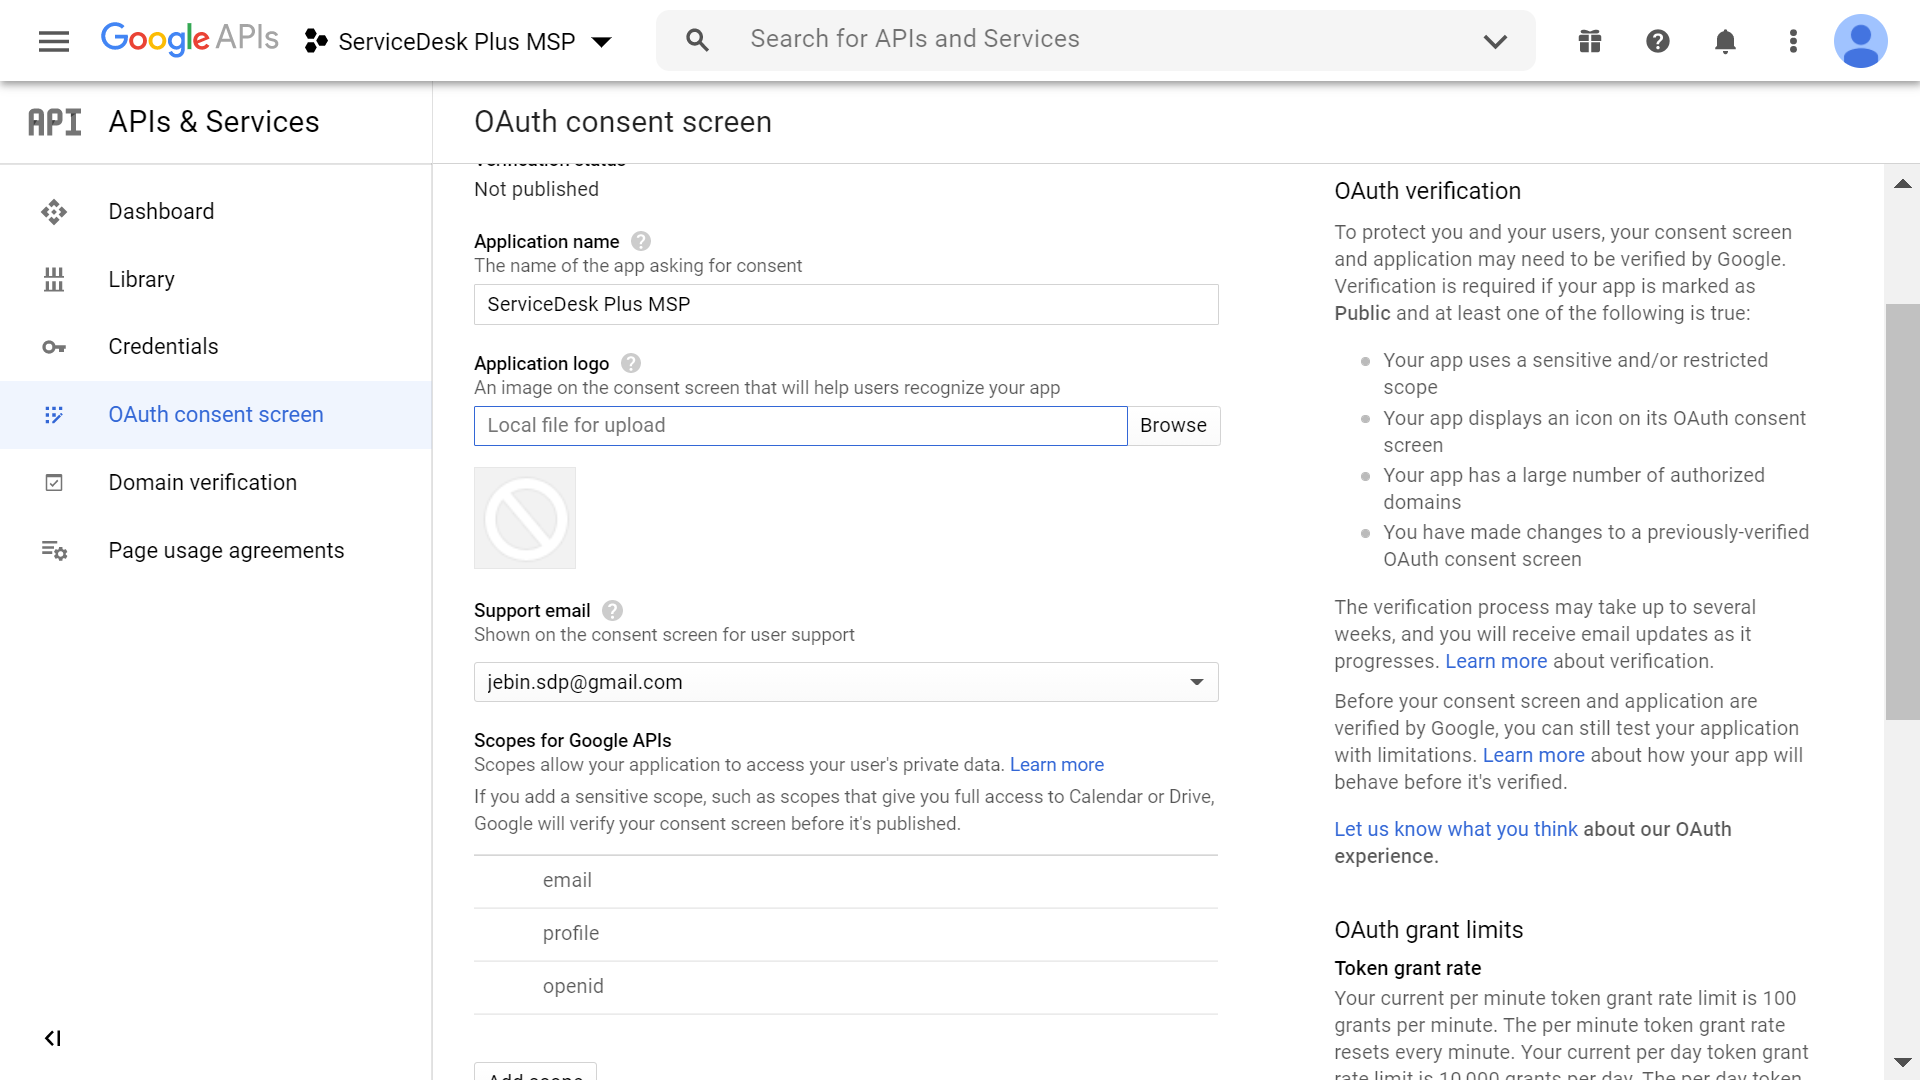Screen dimensions: 1920x1080
Task: Click the gift free trial icon
Action: (1590, 41)
